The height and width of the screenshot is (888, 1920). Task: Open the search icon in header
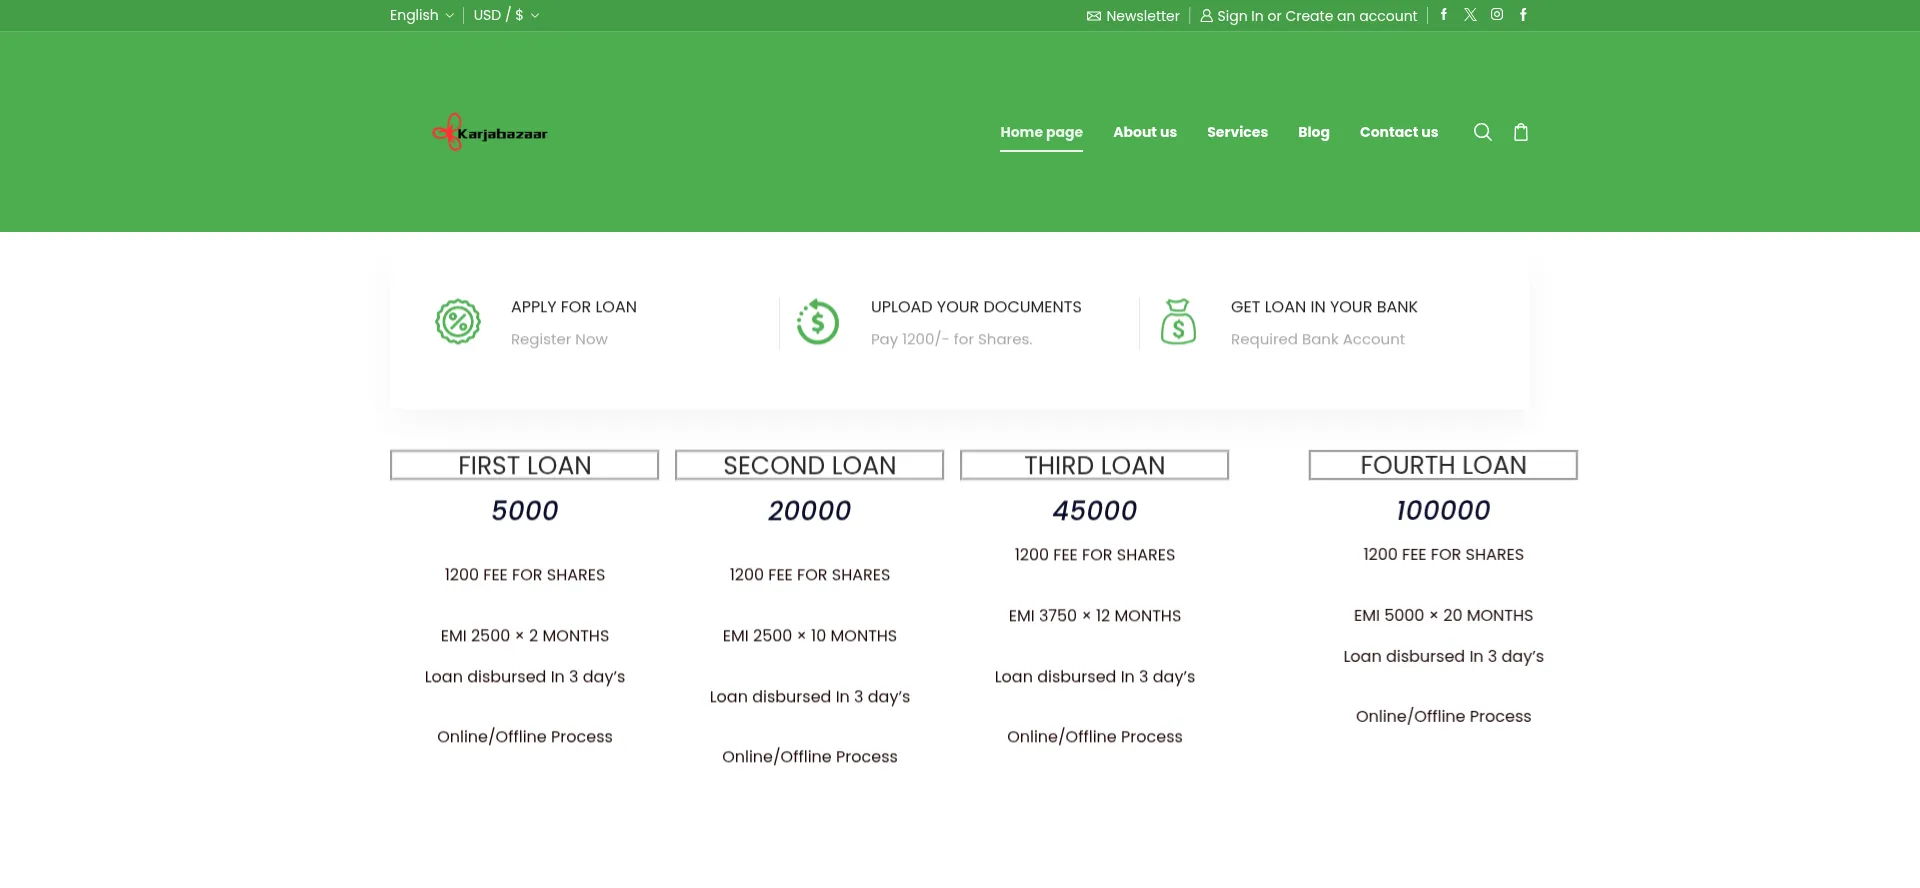1482,132
